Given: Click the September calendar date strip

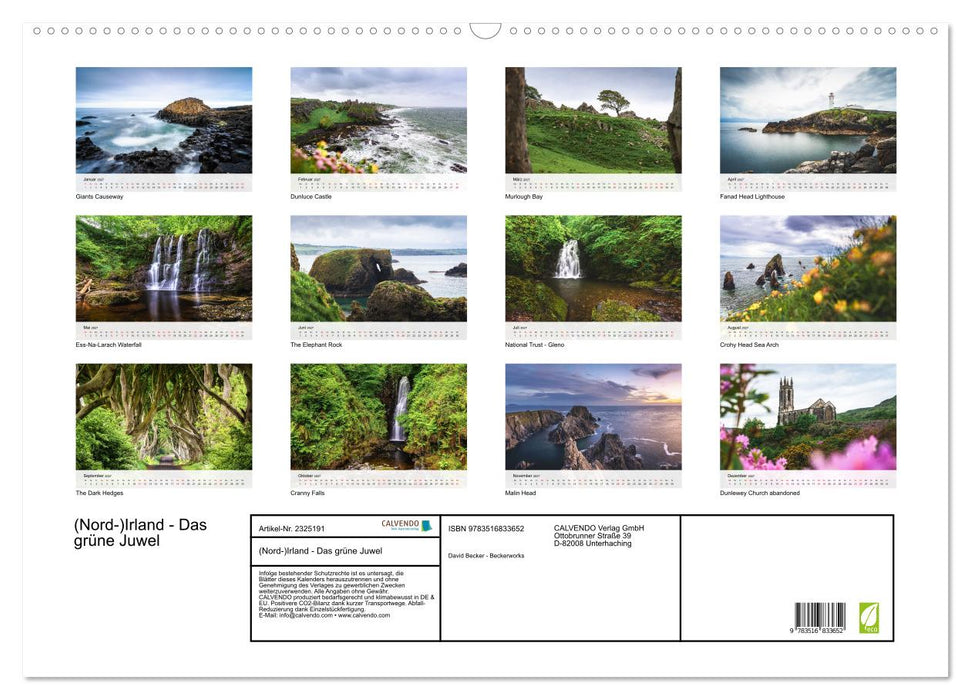Looking at the screenshot, I should (163, 479).
